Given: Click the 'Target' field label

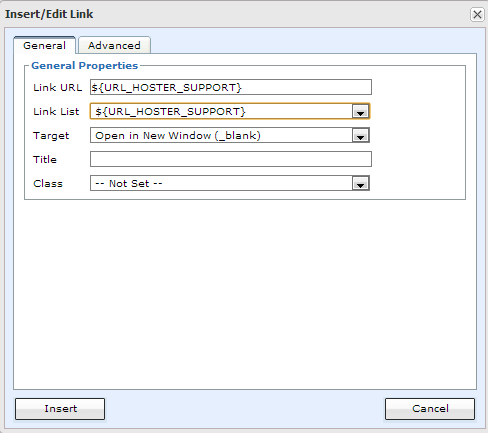Looking at the screenshot, I should 51,136.
